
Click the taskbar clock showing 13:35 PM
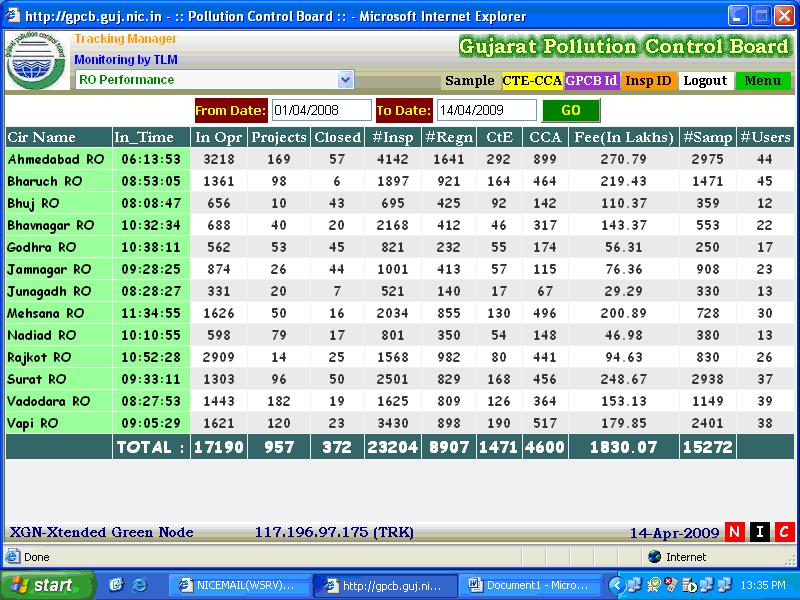763,585
